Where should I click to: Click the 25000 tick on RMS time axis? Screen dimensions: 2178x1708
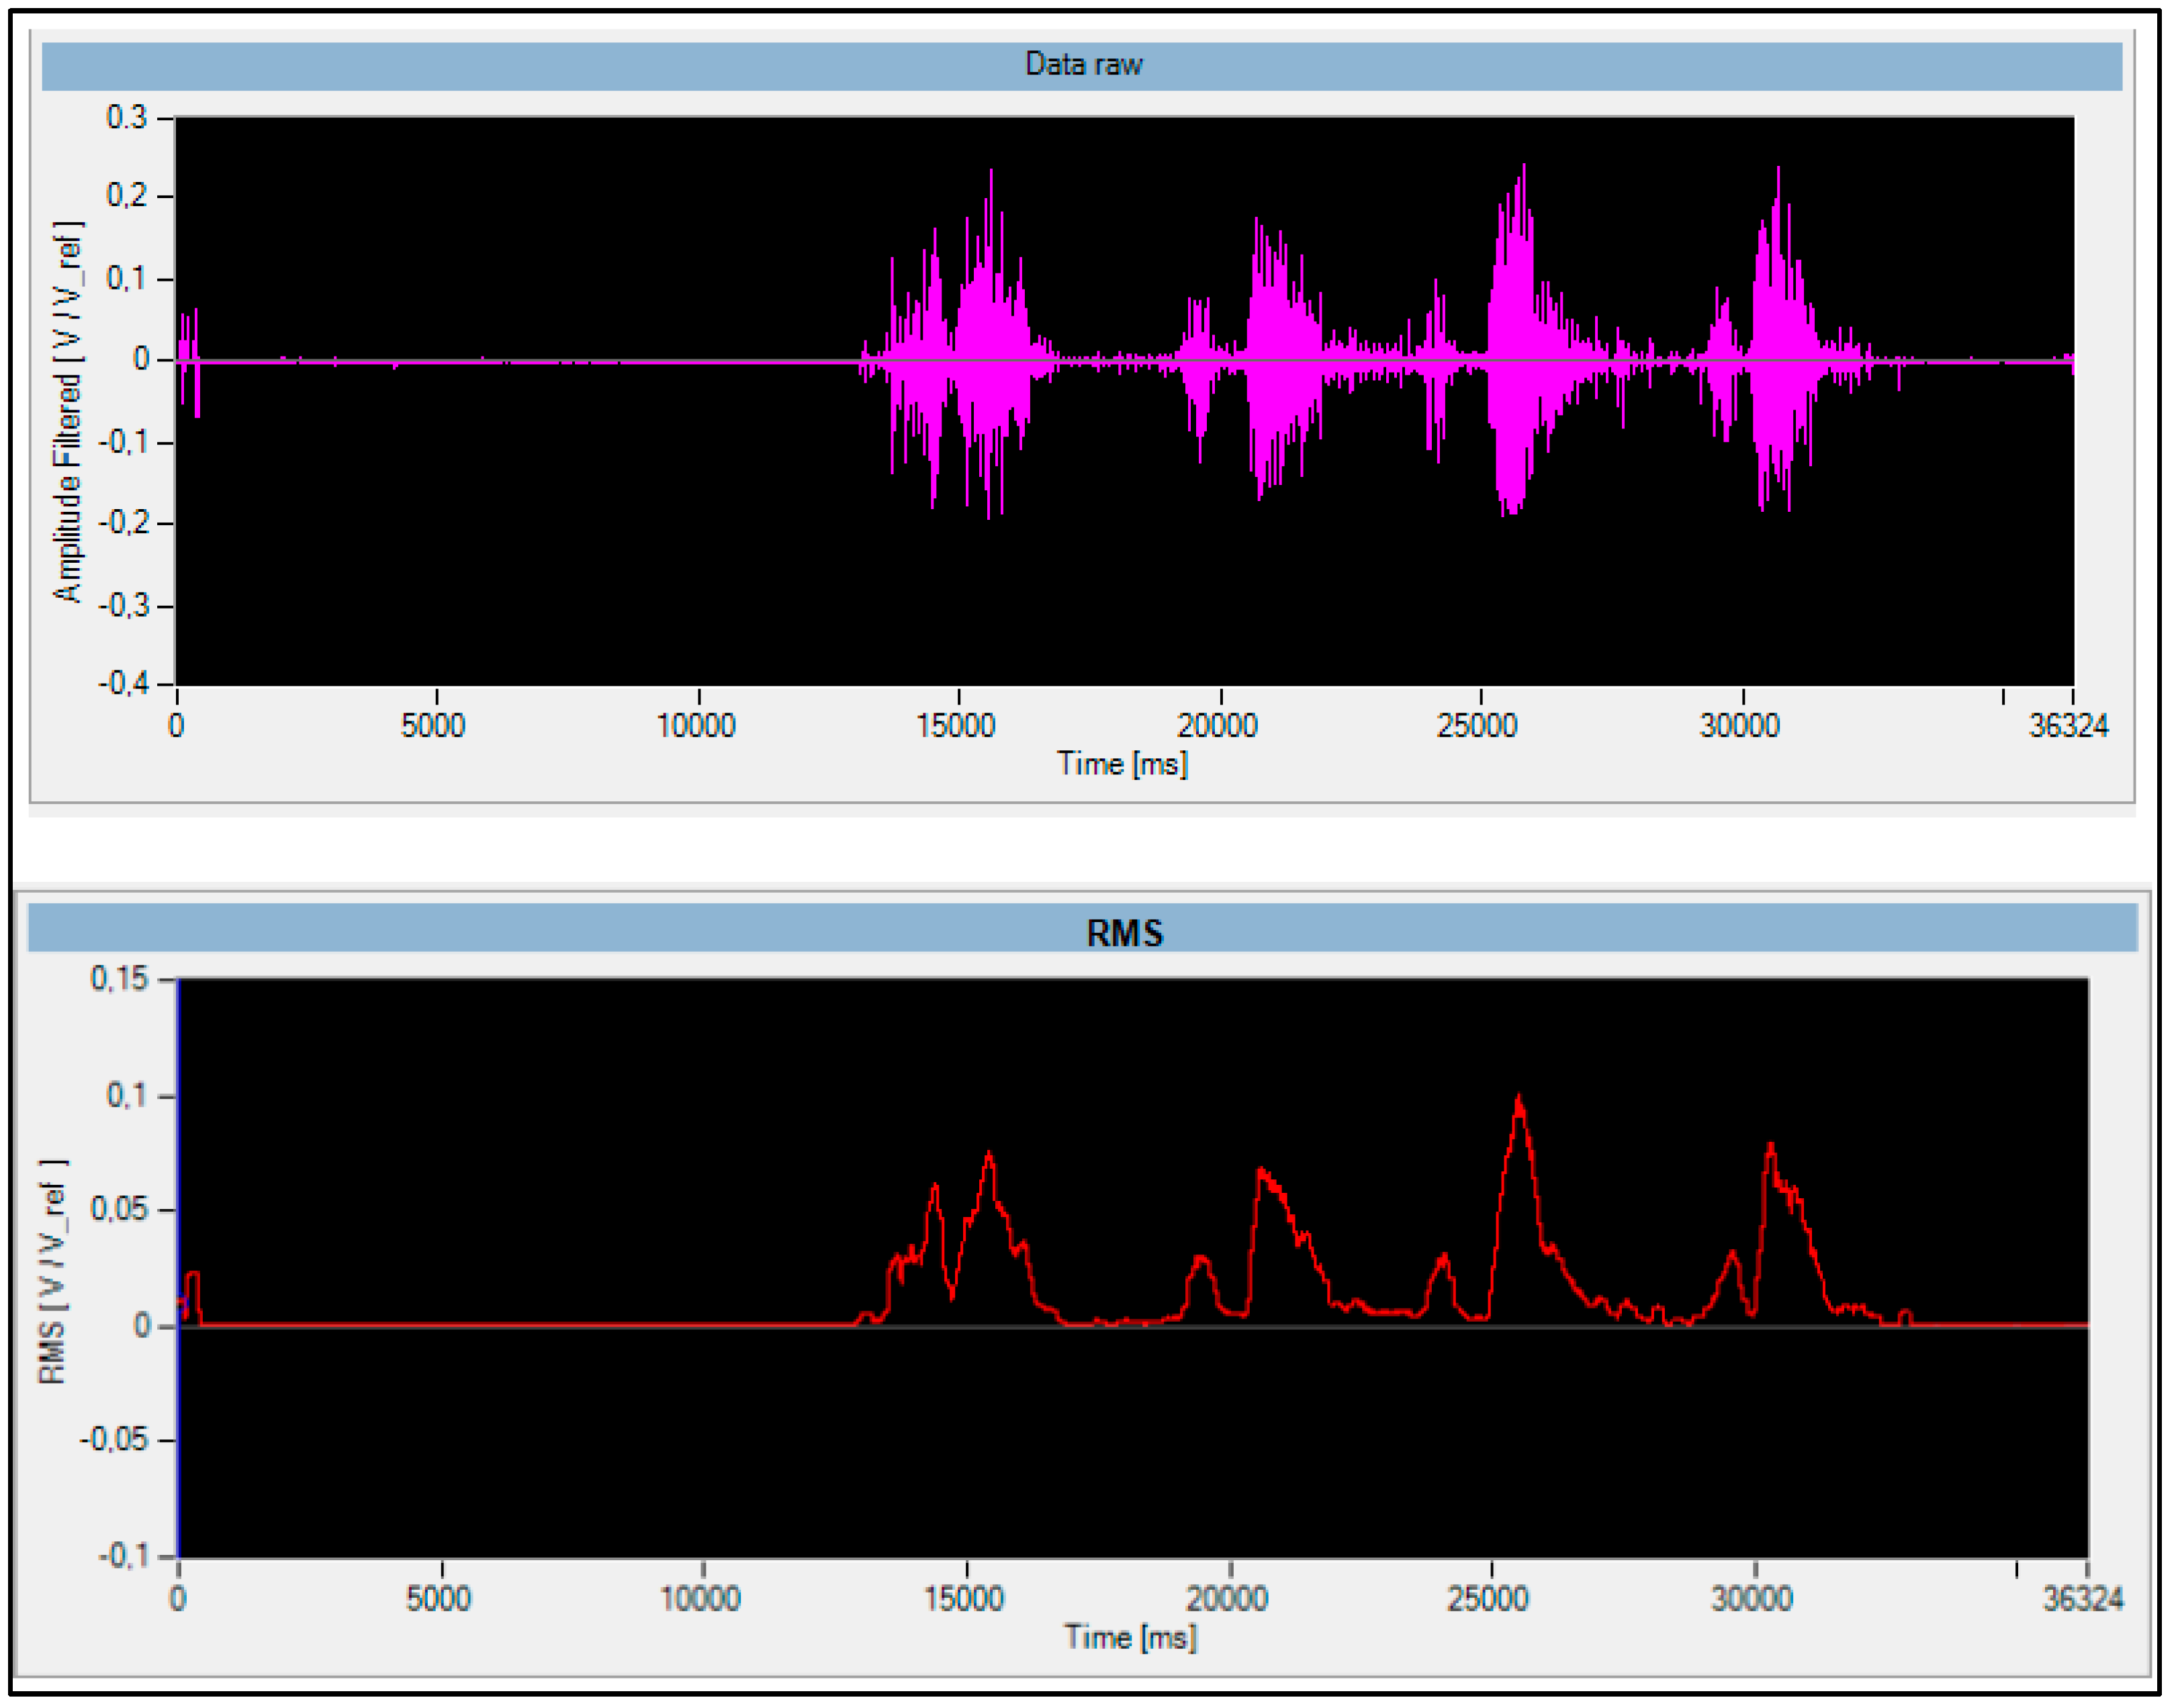click(x=1488, y=1598)
